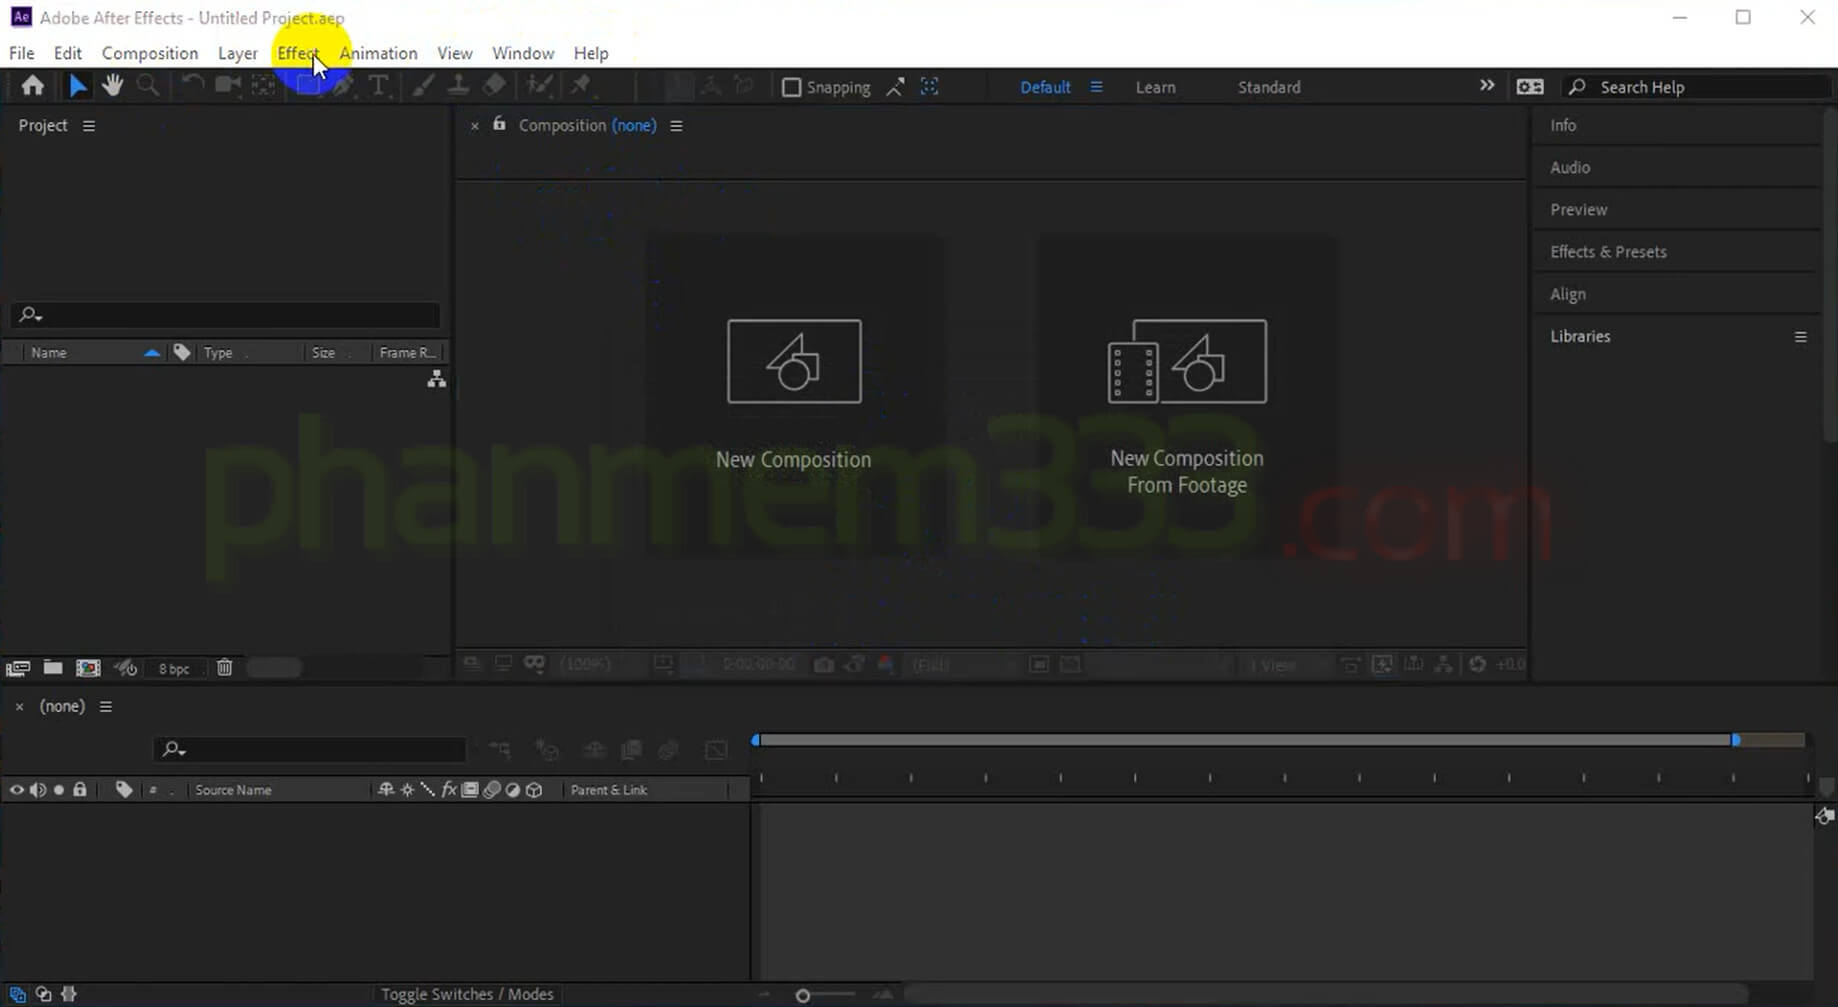Click the Interpret Footage icon
Image resolution: width=1838 pixels, height=1007 pixels.
coord(18,668)
